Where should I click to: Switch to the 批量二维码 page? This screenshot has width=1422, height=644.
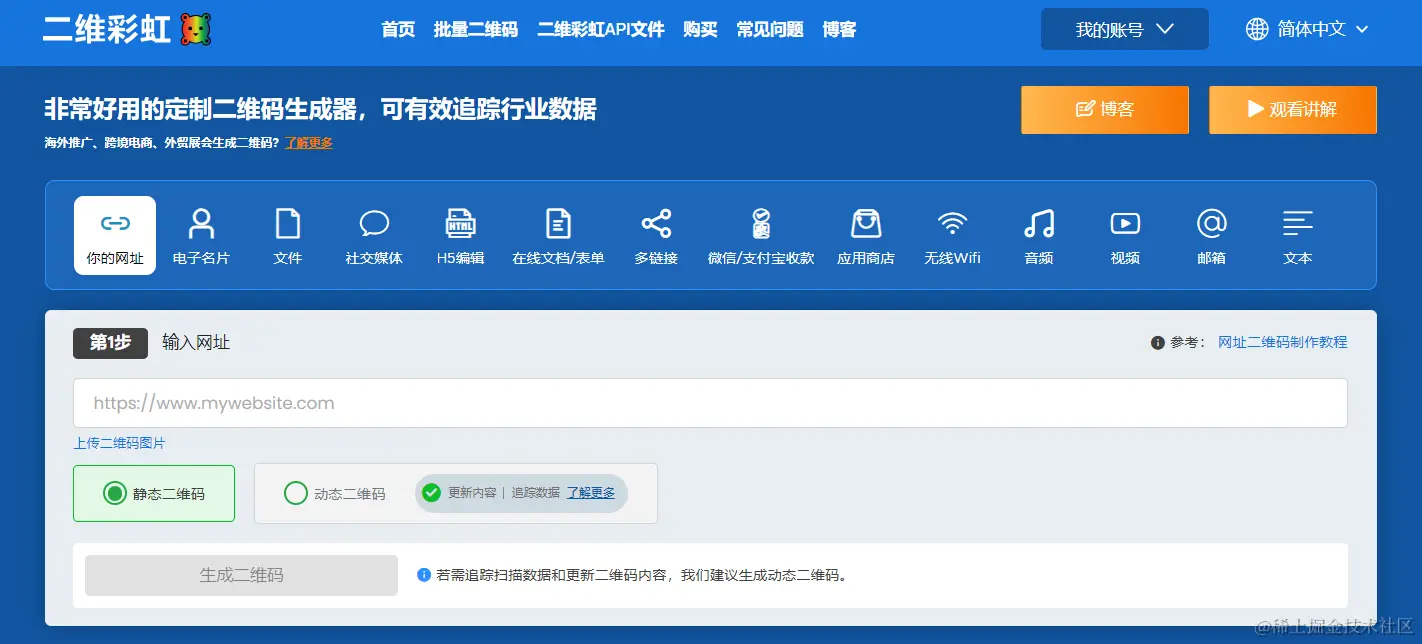[475, 29]
